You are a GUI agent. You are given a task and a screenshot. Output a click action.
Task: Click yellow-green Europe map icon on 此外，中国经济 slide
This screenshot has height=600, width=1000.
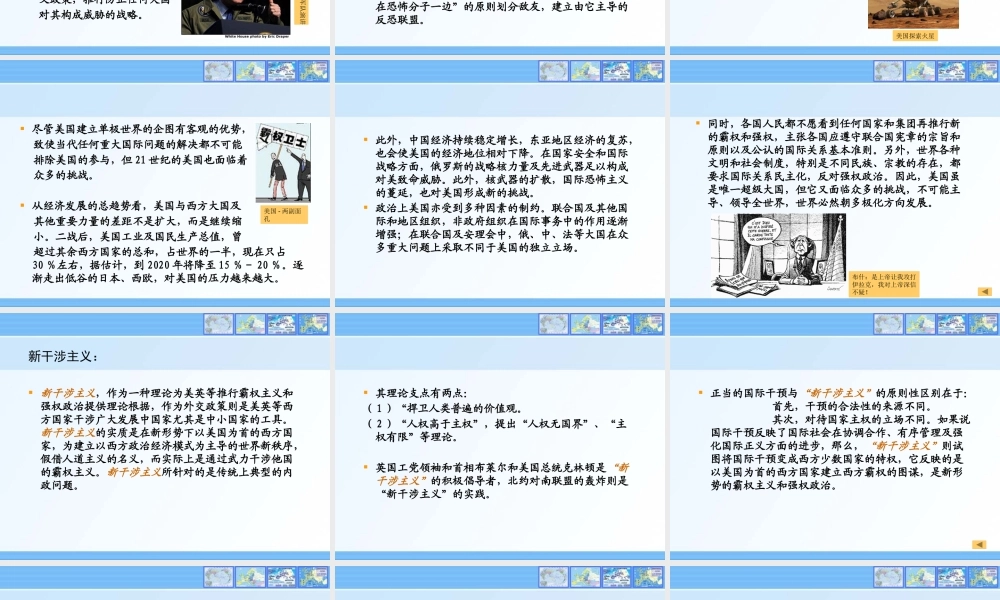click(x=585, y=71)
